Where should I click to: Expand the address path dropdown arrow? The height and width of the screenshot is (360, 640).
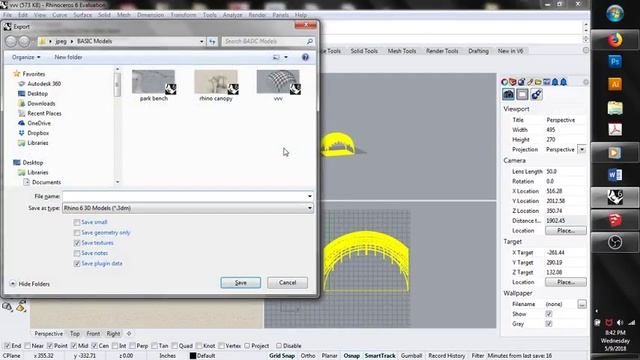(x=202, y=41)
